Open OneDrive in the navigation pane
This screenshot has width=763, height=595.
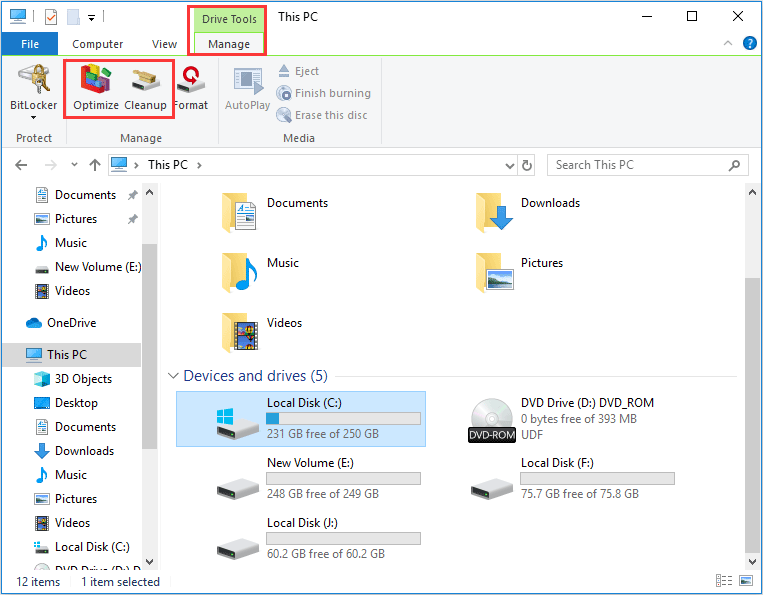point(72,323)
